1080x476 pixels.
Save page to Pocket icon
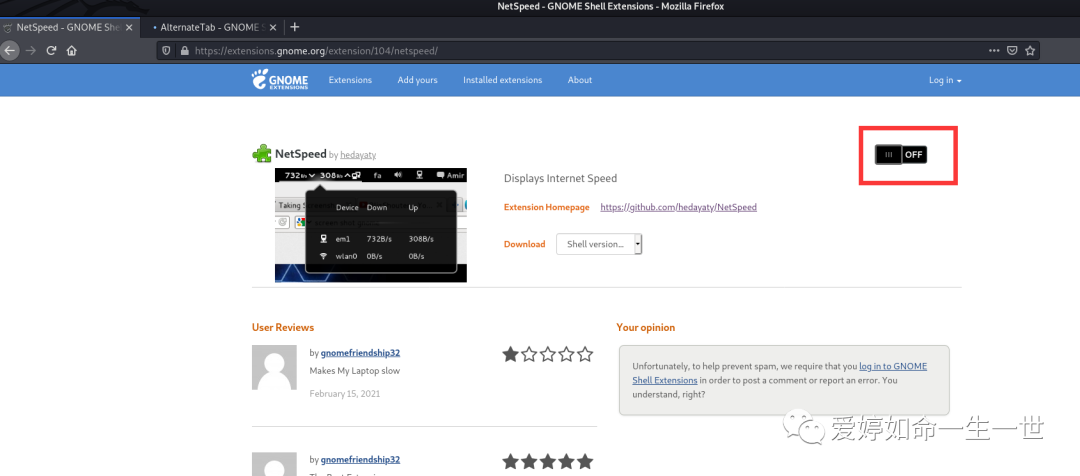pos(1012,50)
